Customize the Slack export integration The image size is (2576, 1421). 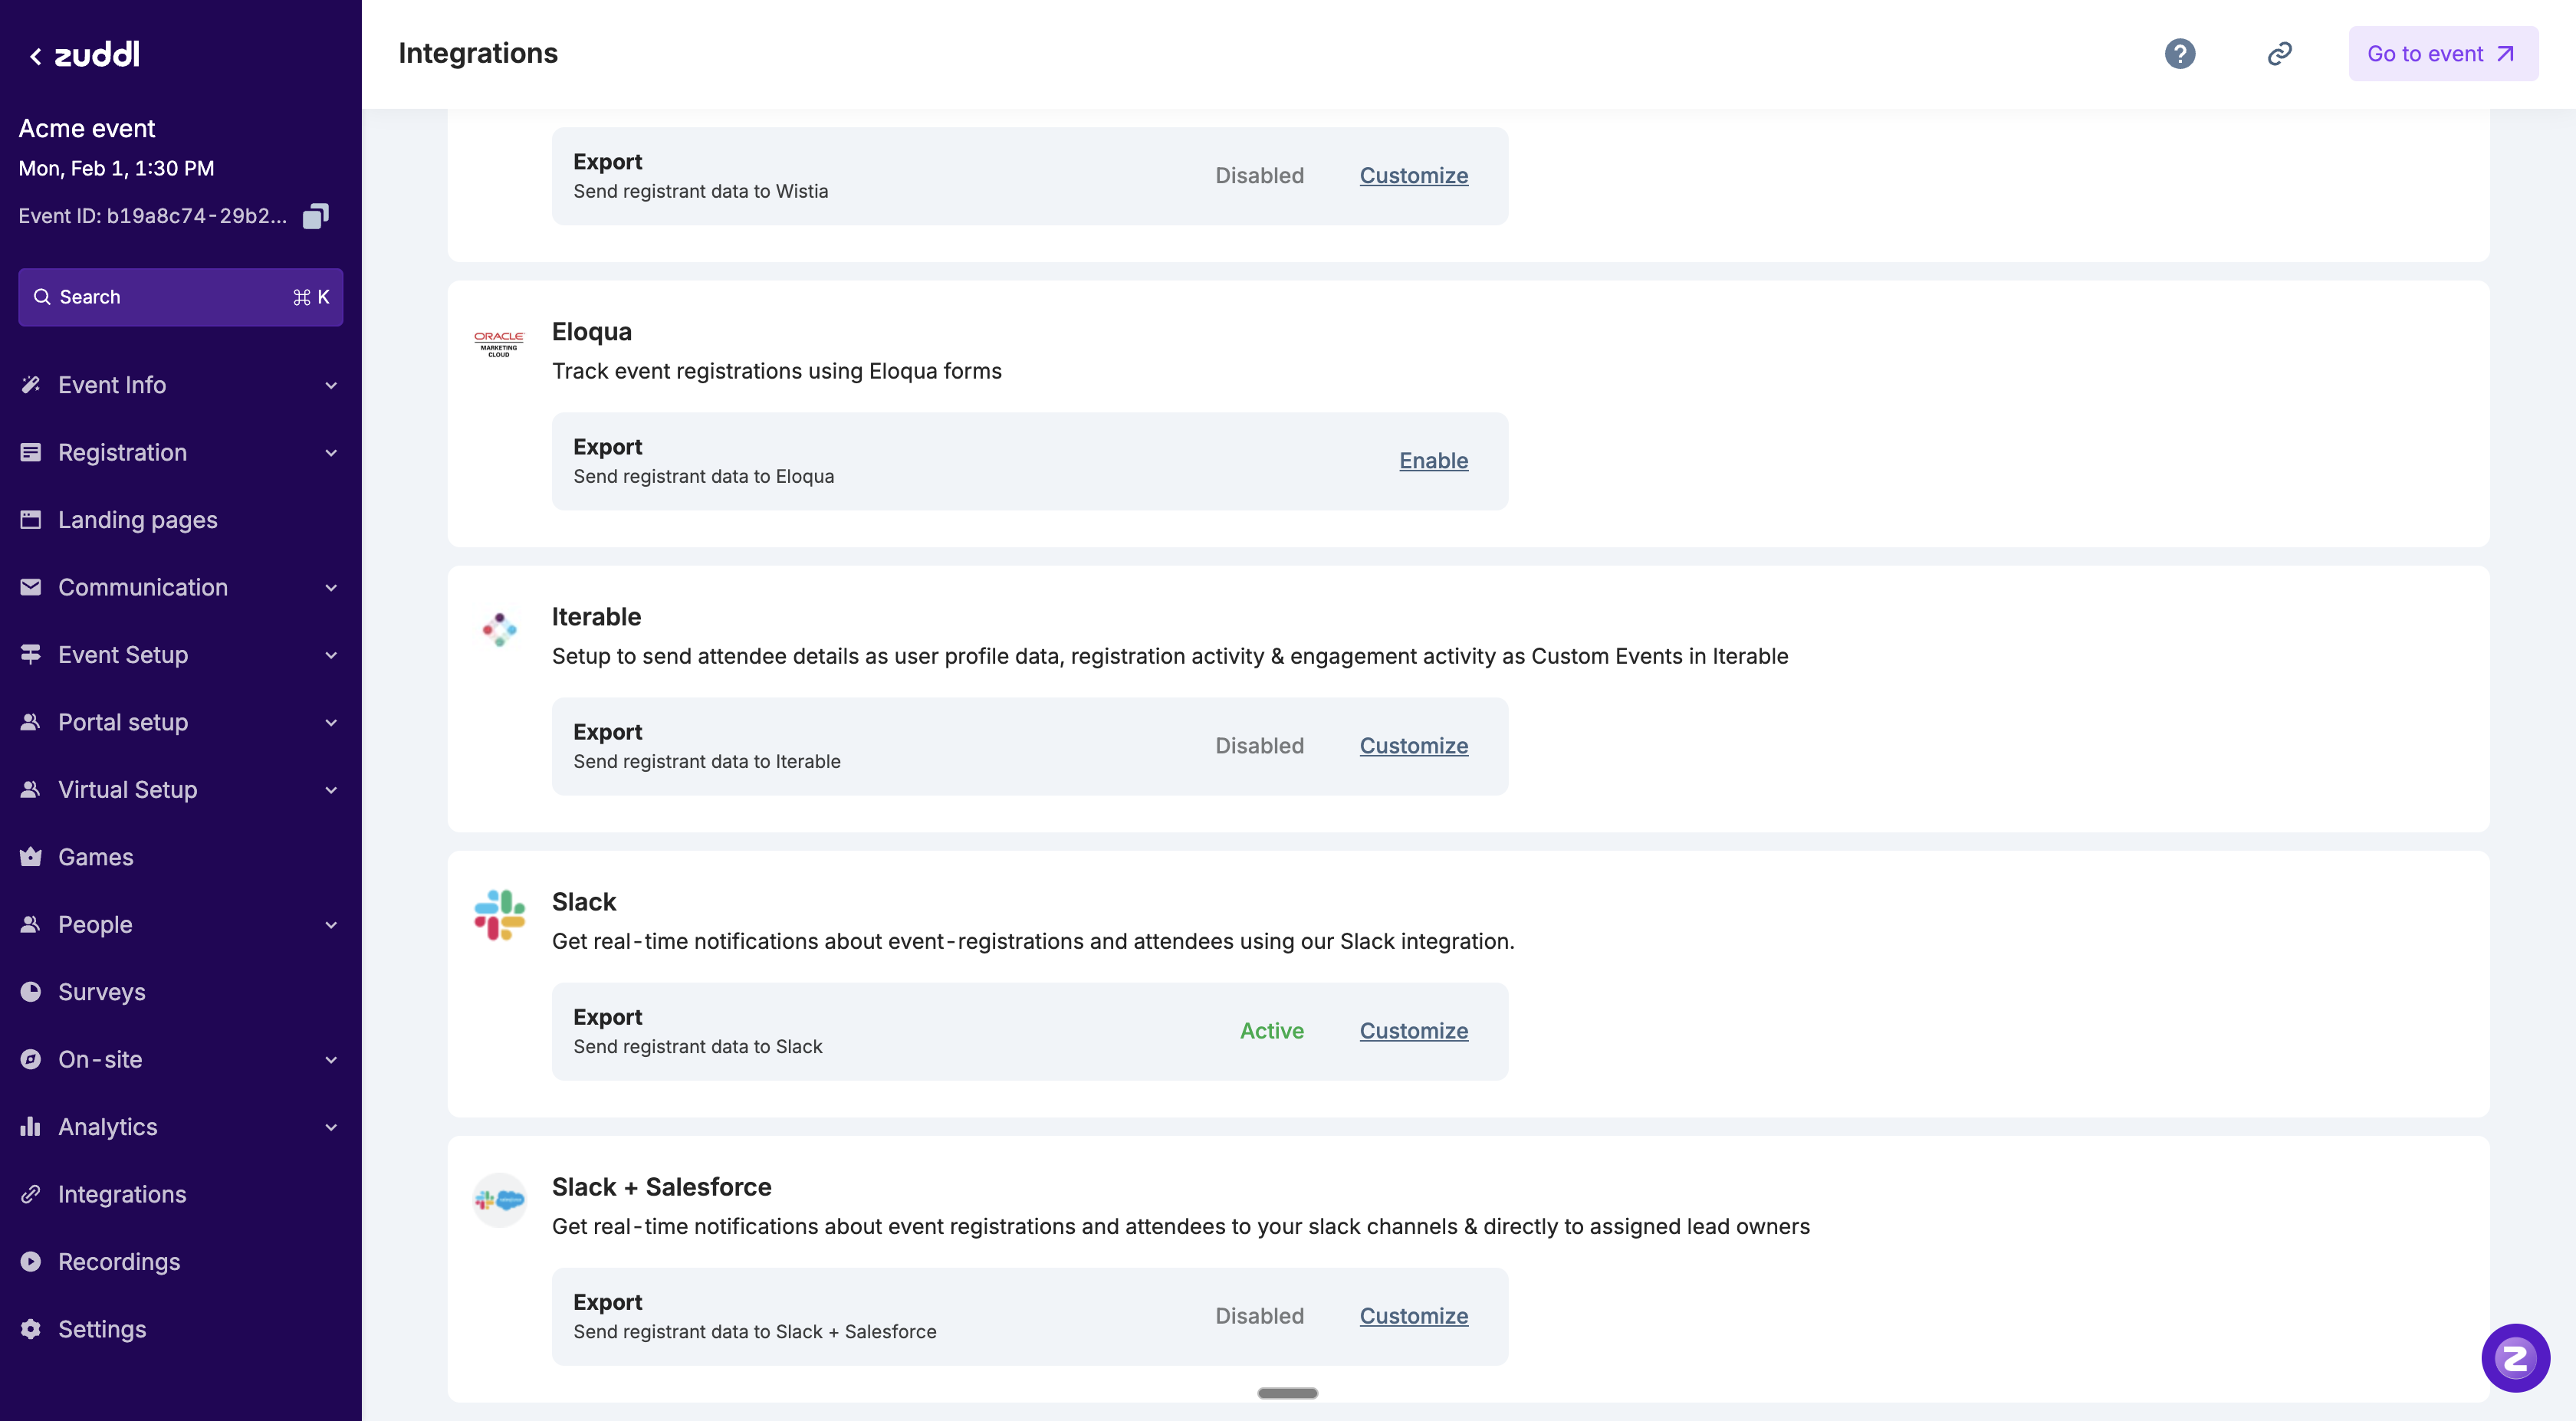[1413, 1031]
